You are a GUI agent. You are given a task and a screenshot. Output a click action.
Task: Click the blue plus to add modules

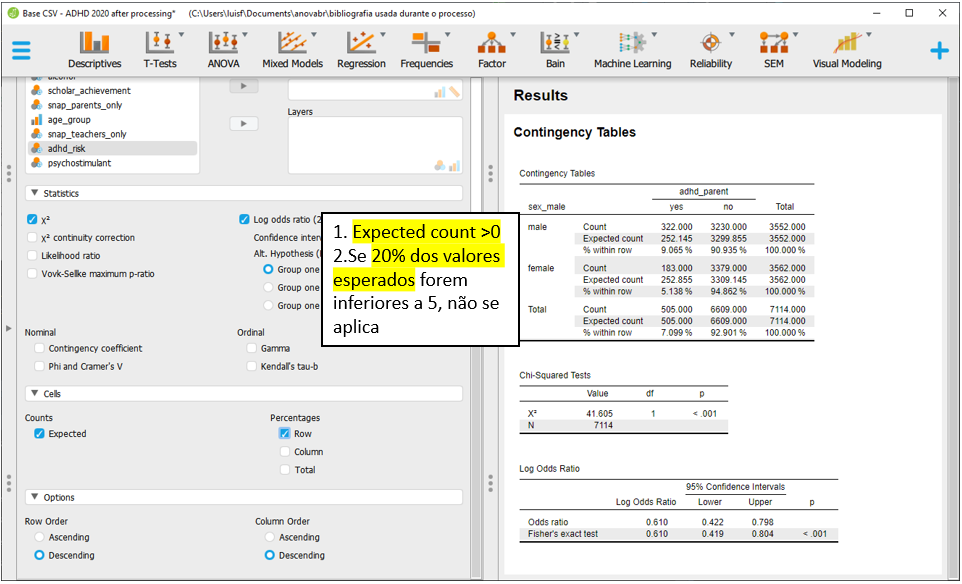point(939,50)
